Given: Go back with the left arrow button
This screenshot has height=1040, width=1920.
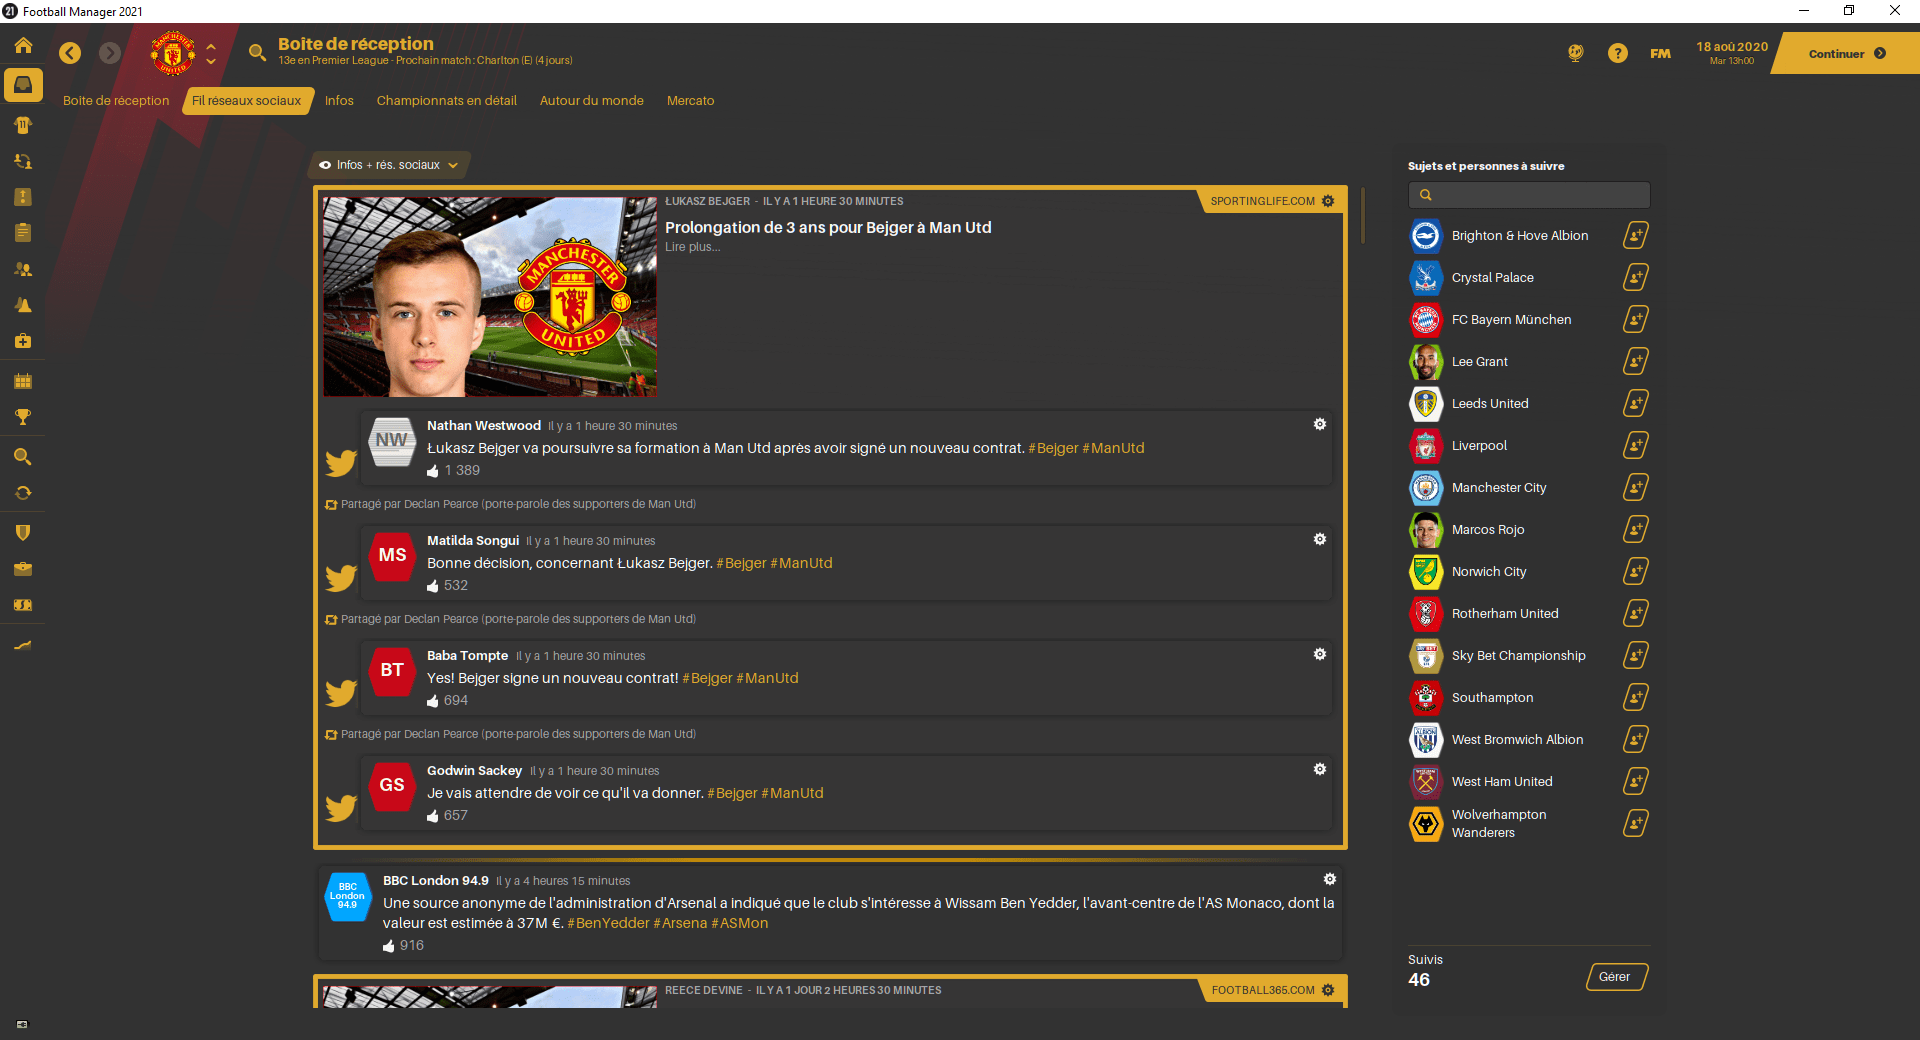Looking at the screenshot, I should point(70,53).
